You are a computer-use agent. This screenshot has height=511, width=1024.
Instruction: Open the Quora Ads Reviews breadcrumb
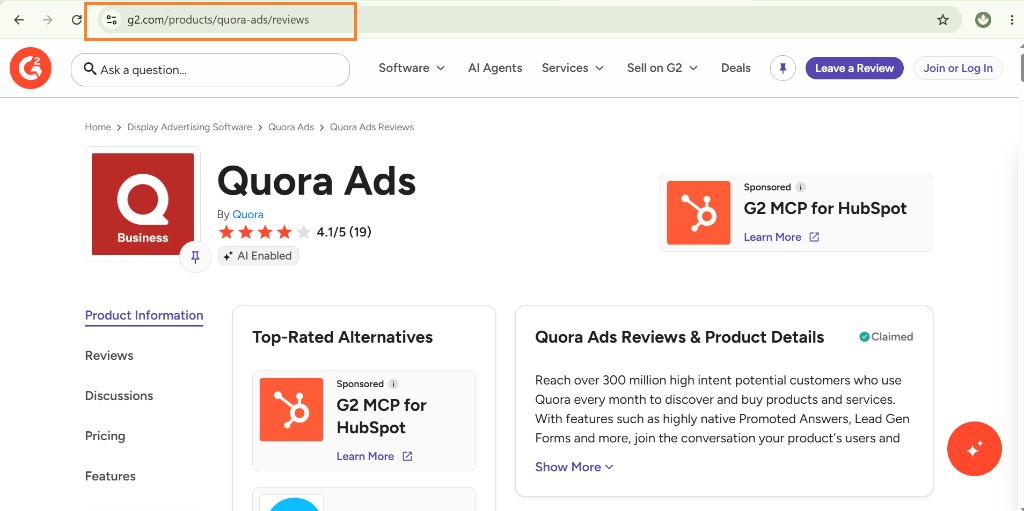point(372,127)
